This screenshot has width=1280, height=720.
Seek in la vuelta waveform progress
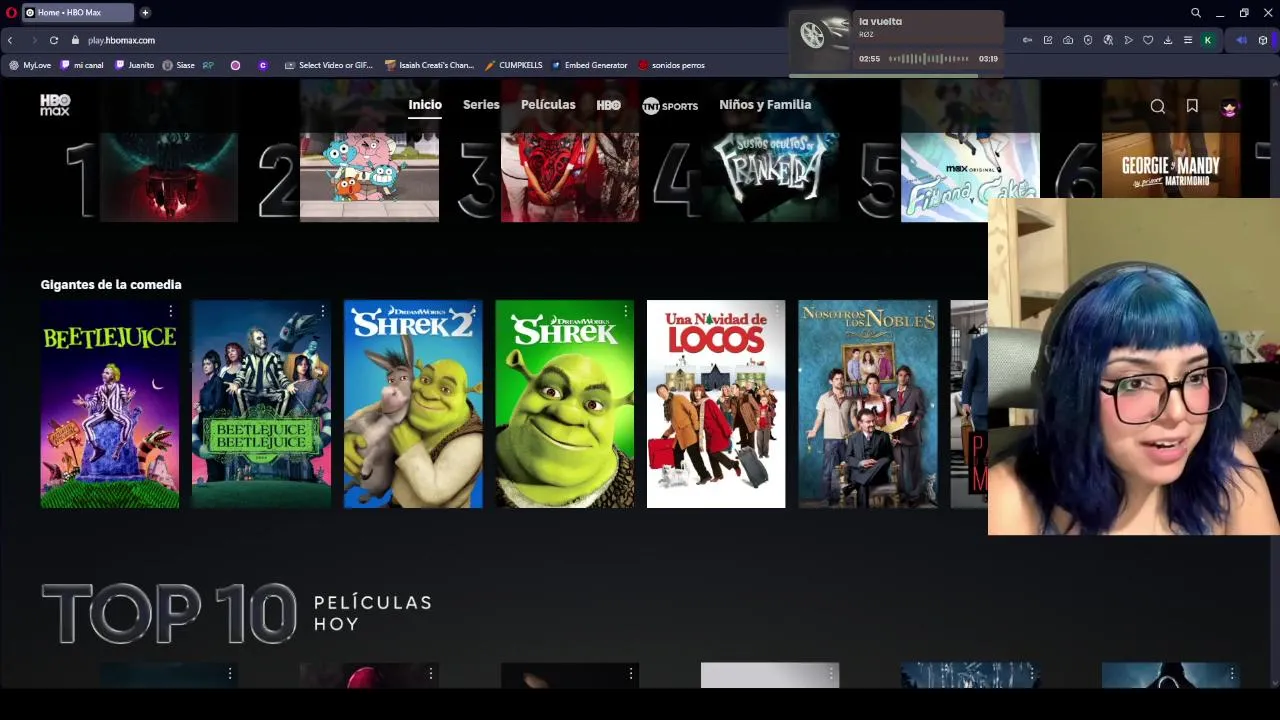[929, 59]
